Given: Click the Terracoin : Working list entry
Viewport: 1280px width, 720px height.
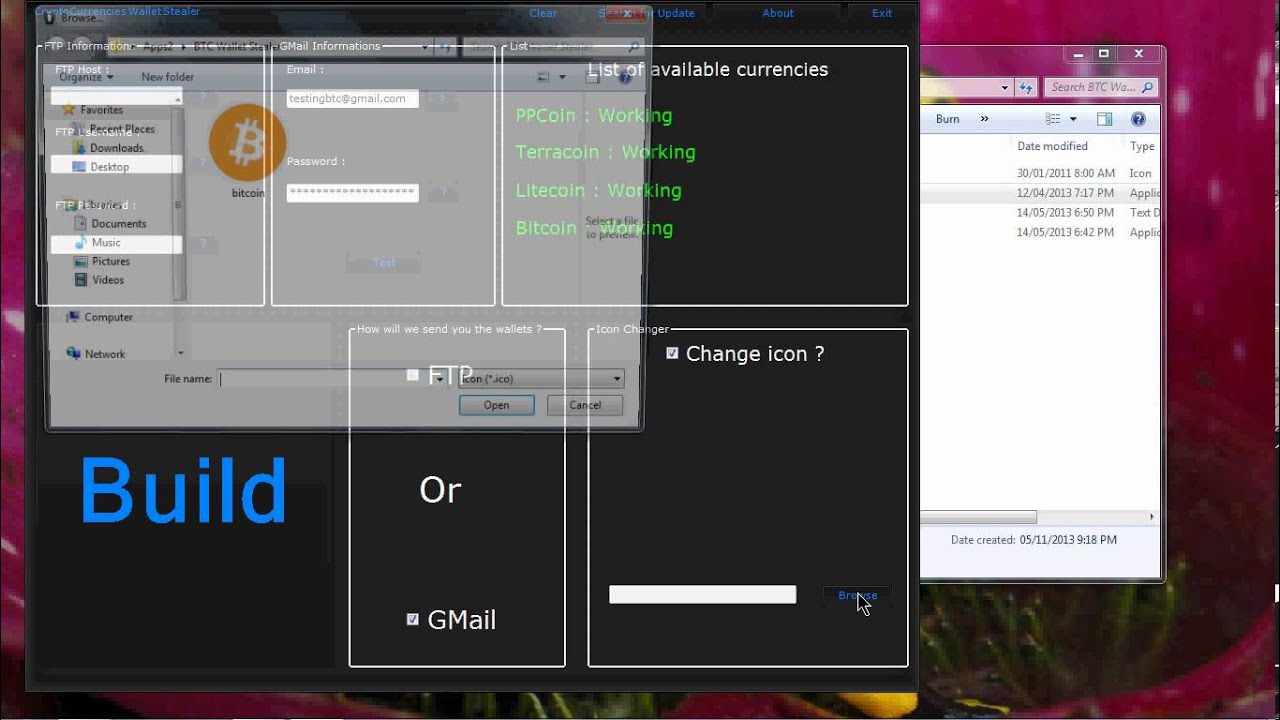Looking at the screenshot, I should (x=605, y=152).
